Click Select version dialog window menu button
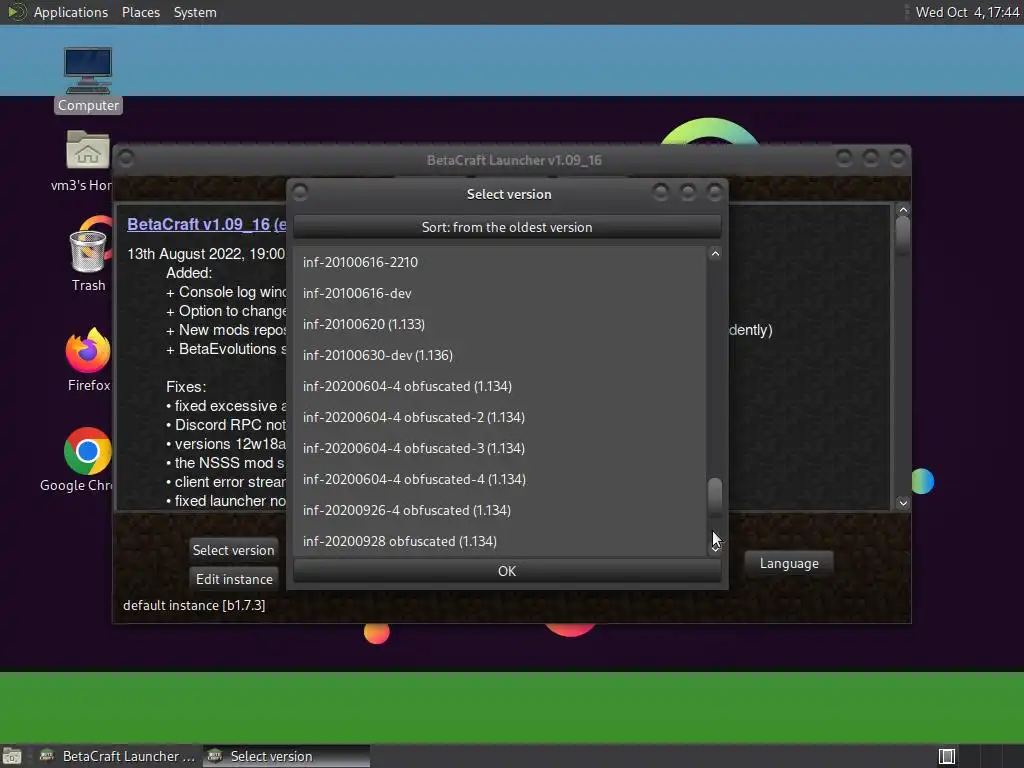The height and width of the screenshot is (768, 1024). (x=300, y=192)
